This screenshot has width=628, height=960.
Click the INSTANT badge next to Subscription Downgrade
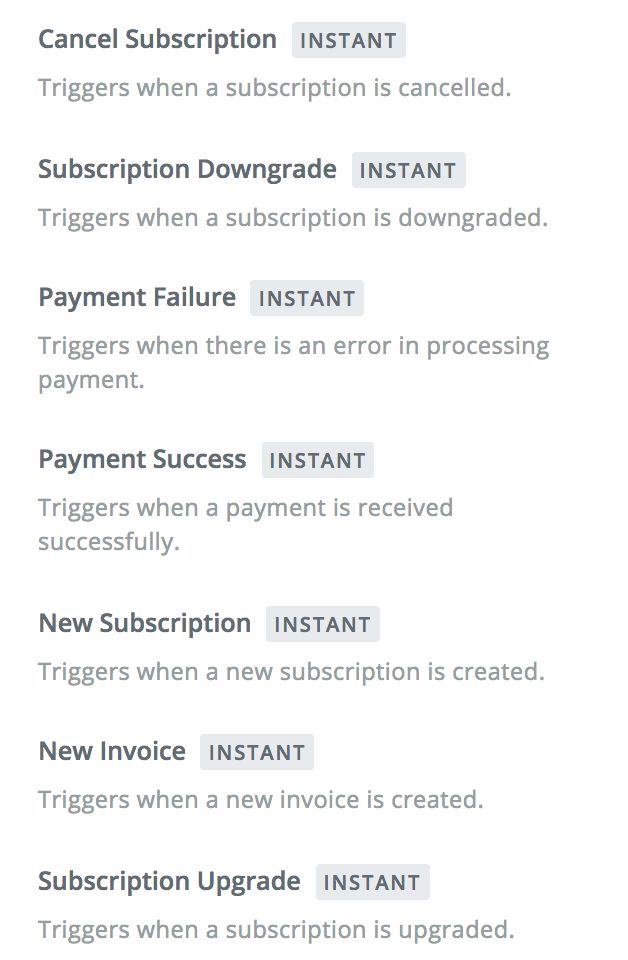pos(408,171)
